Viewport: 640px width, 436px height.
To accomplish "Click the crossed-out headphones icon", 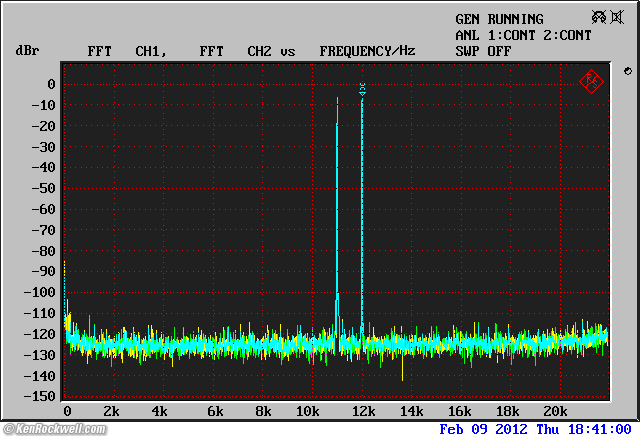I will (x=598, y=17).
